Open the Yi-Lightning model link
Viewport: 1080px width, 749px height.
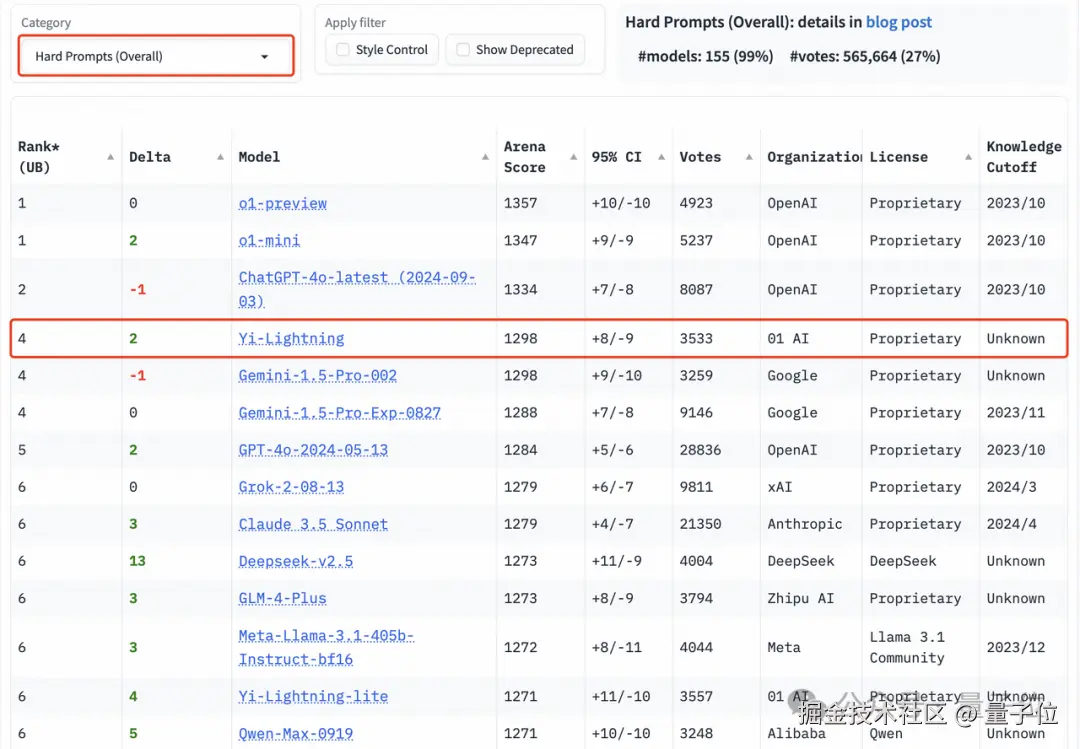point(291,338)
